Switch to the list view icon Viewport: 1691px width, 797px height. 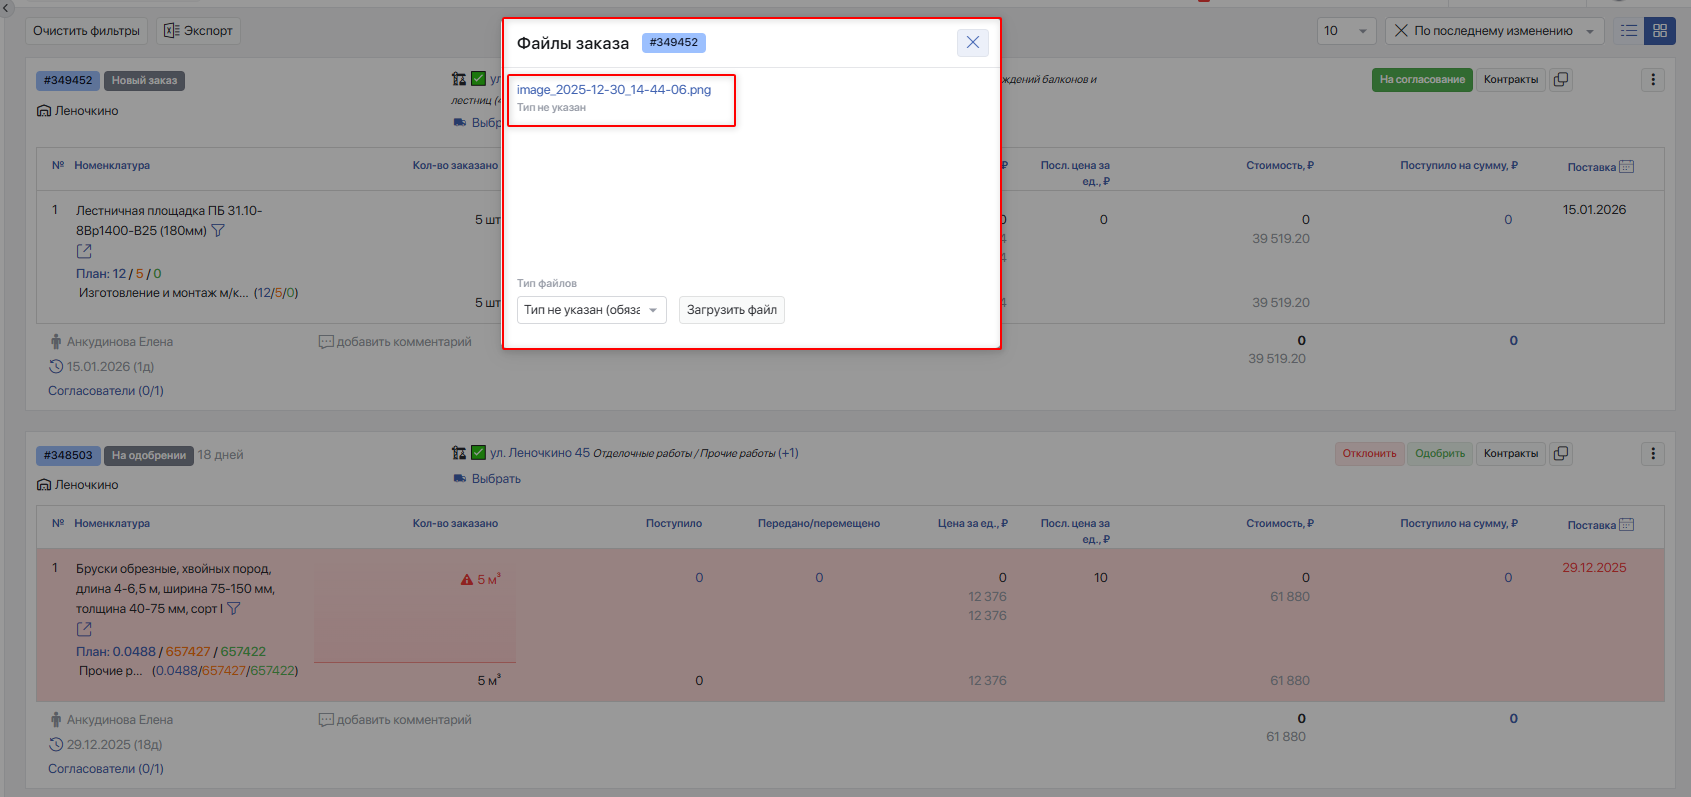pyautogui.click(x=1629, y=31)
